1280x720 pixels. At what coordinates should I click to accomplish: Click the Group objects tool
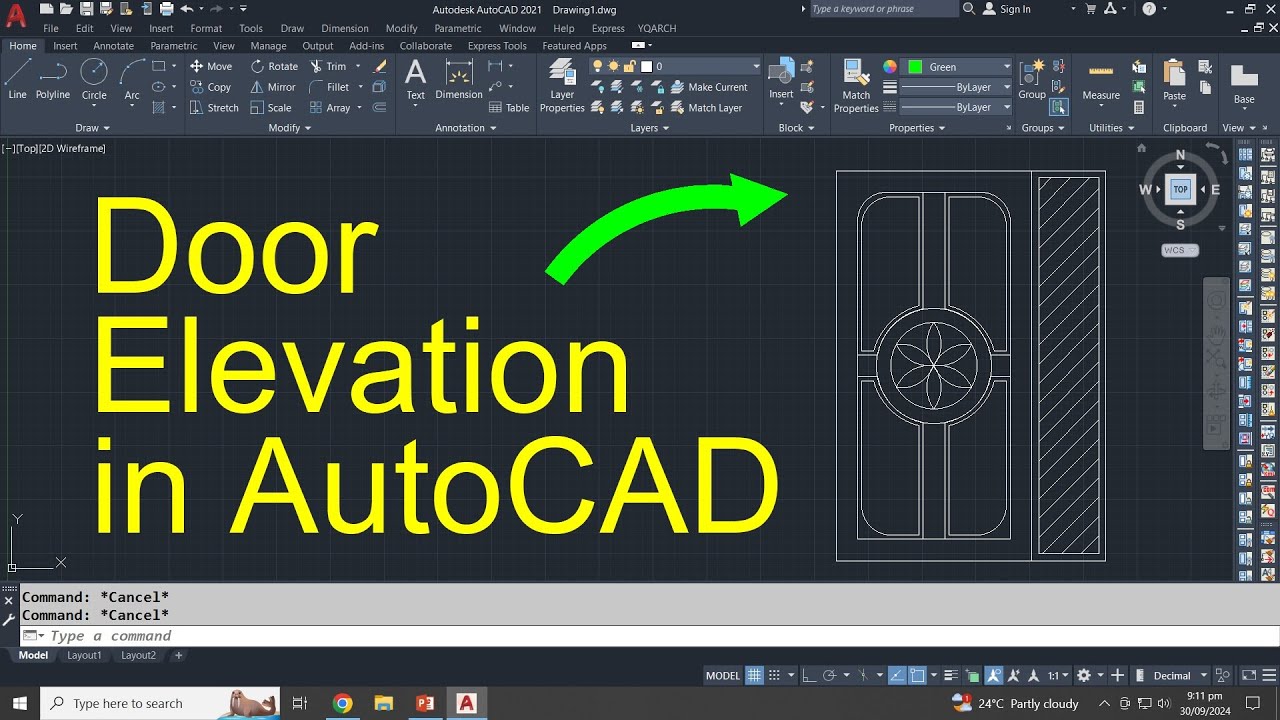pyautogui.click(x=1032, y=80)
